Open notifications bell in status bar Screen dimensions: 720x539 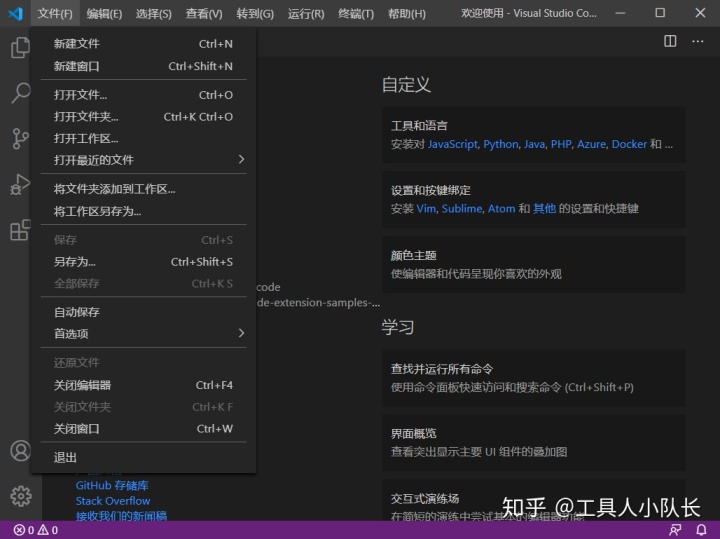click(x=701, y=530)
